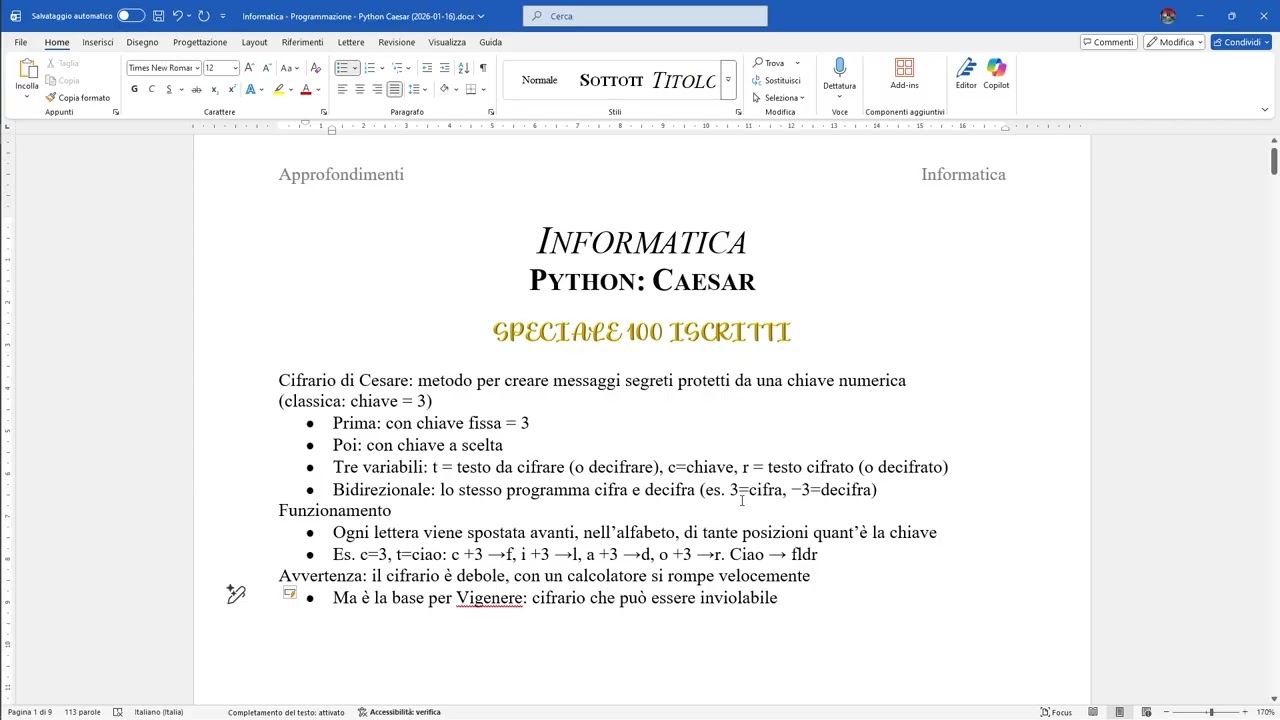Toggle bulleted list formatting
1280x720 pixels.
[x=342, y=68]
